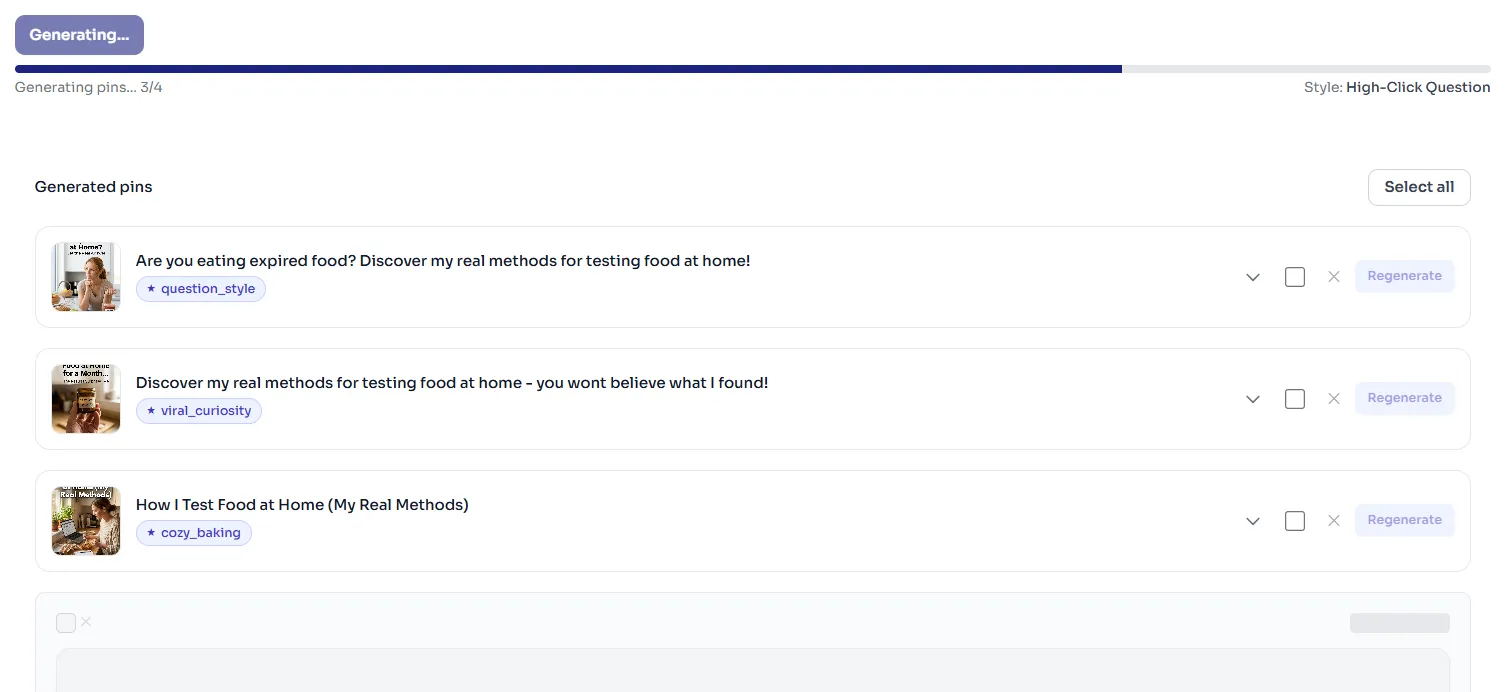Open the thumbnail of the viral_curiosity pin
Viewport: 1506px width, 692px height.
[86, 399]
